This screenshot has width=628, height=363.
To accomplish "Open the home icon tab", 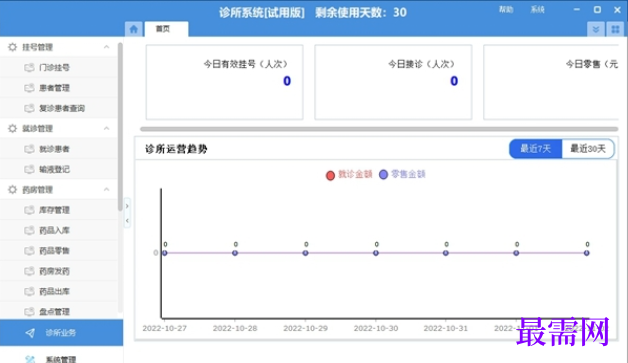I will click(134, 29).
